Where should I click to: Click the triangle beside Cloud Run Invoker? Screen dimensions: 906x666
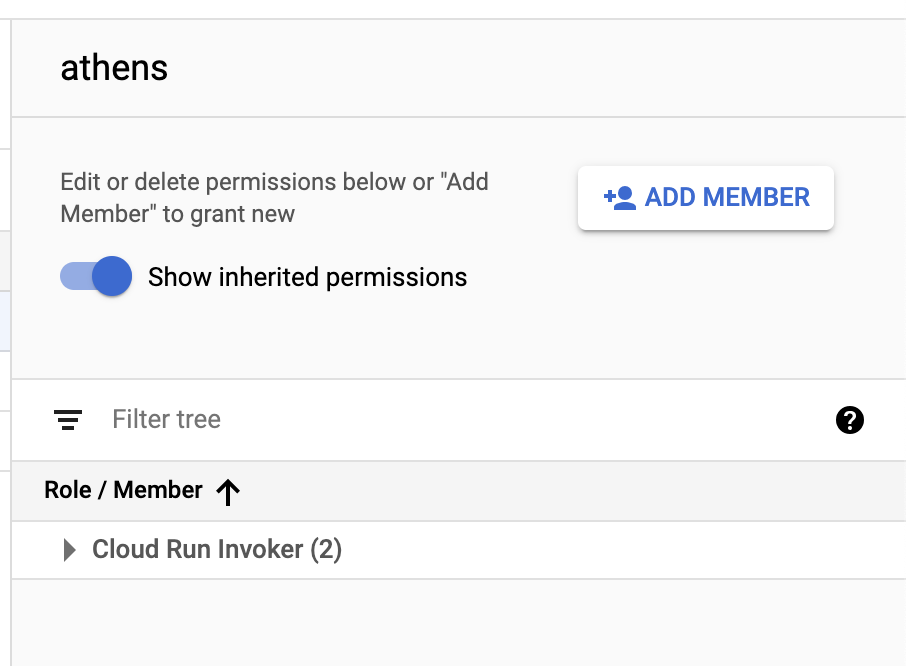point(69,550)
